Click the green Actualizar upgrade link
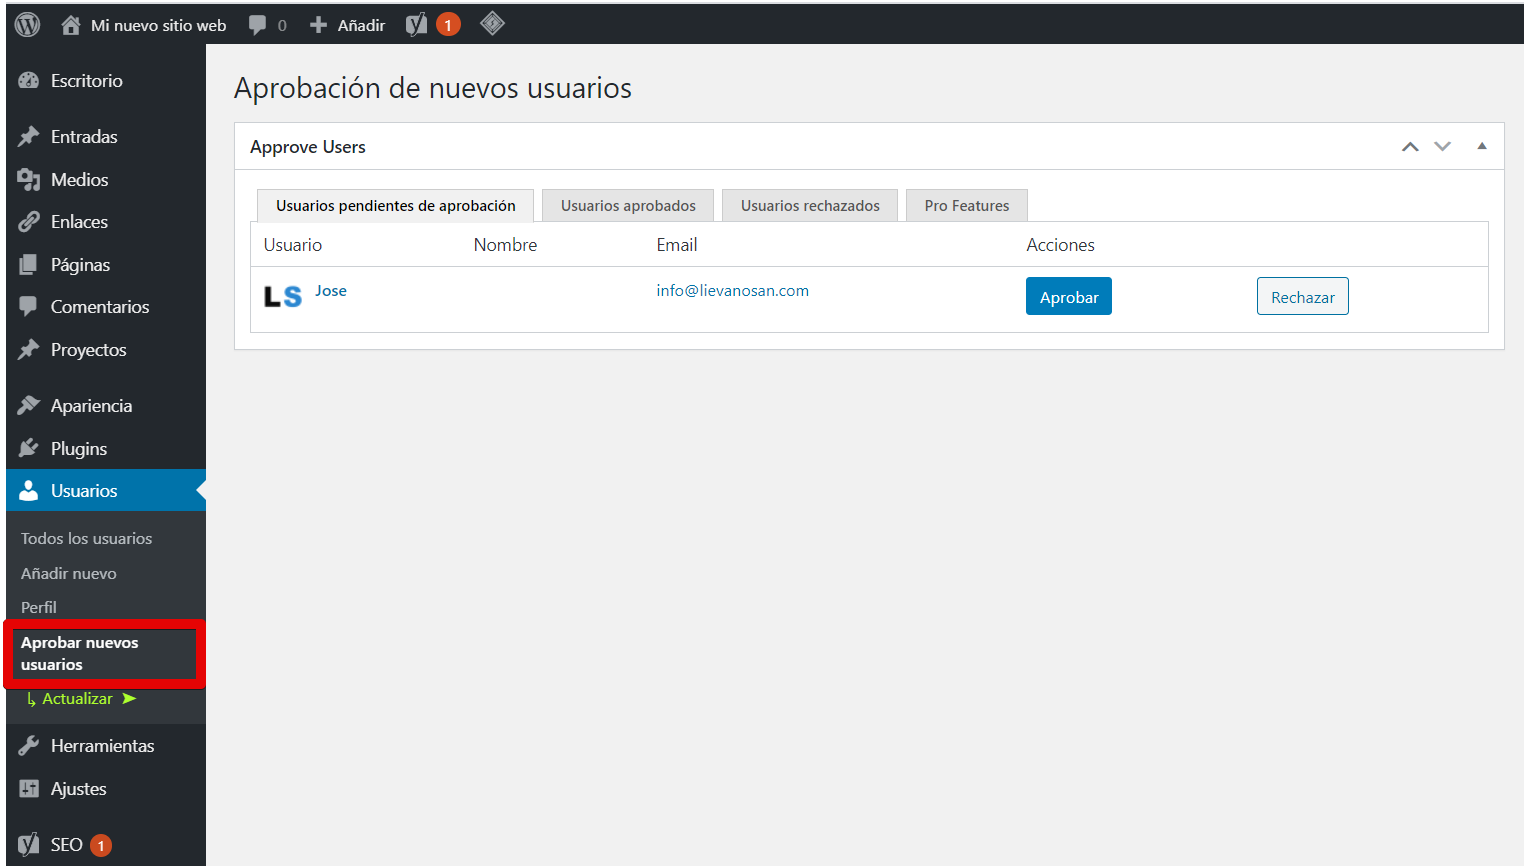 click(81, 699)
